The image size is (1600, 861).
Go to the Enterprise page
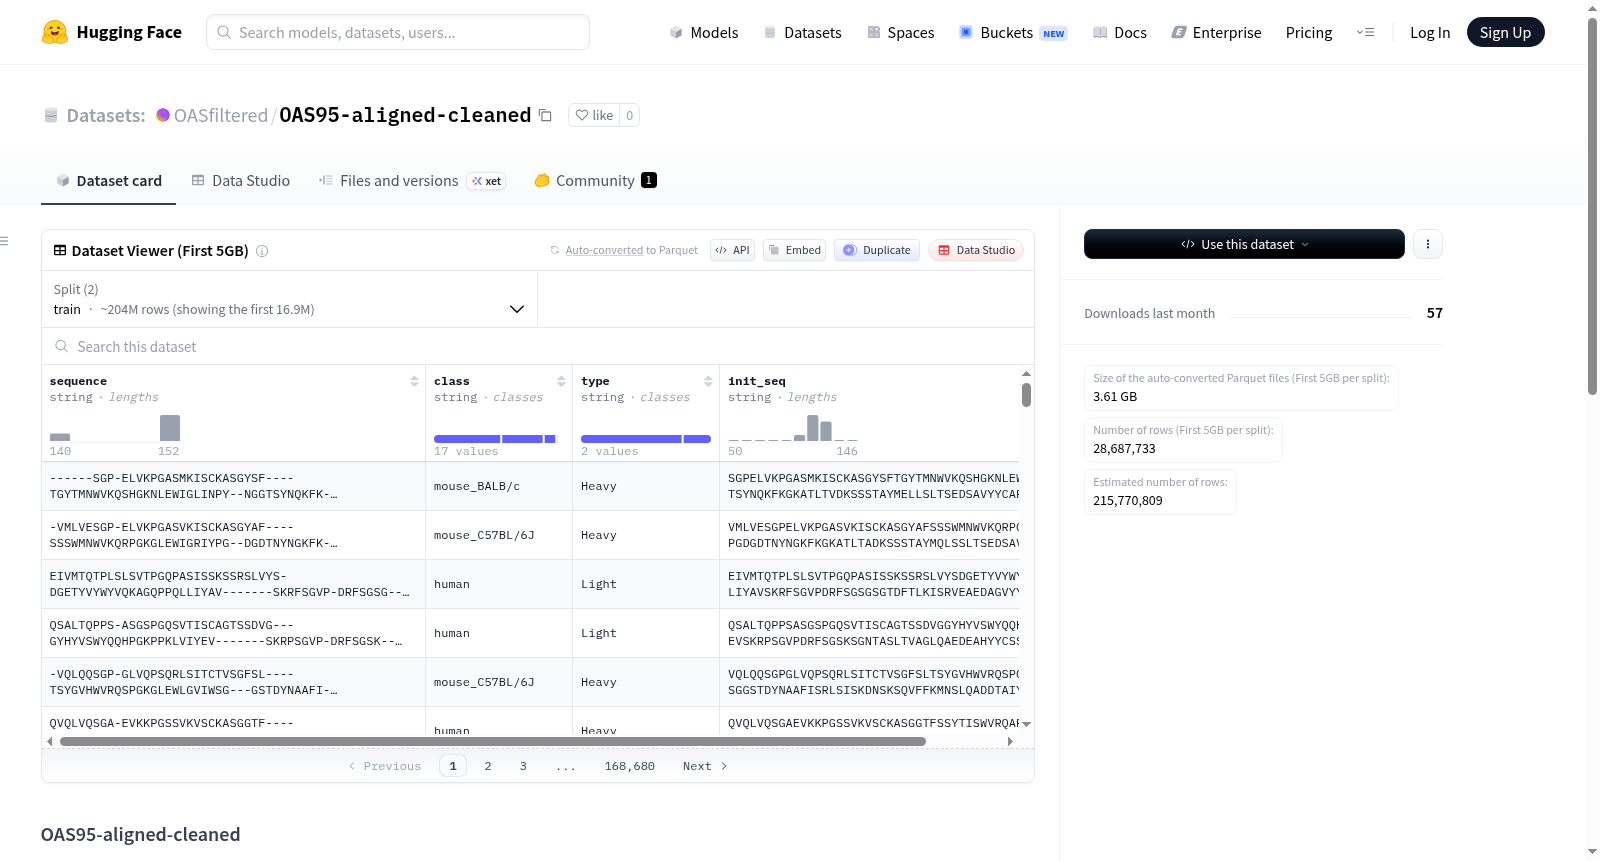click(1216, 32)
